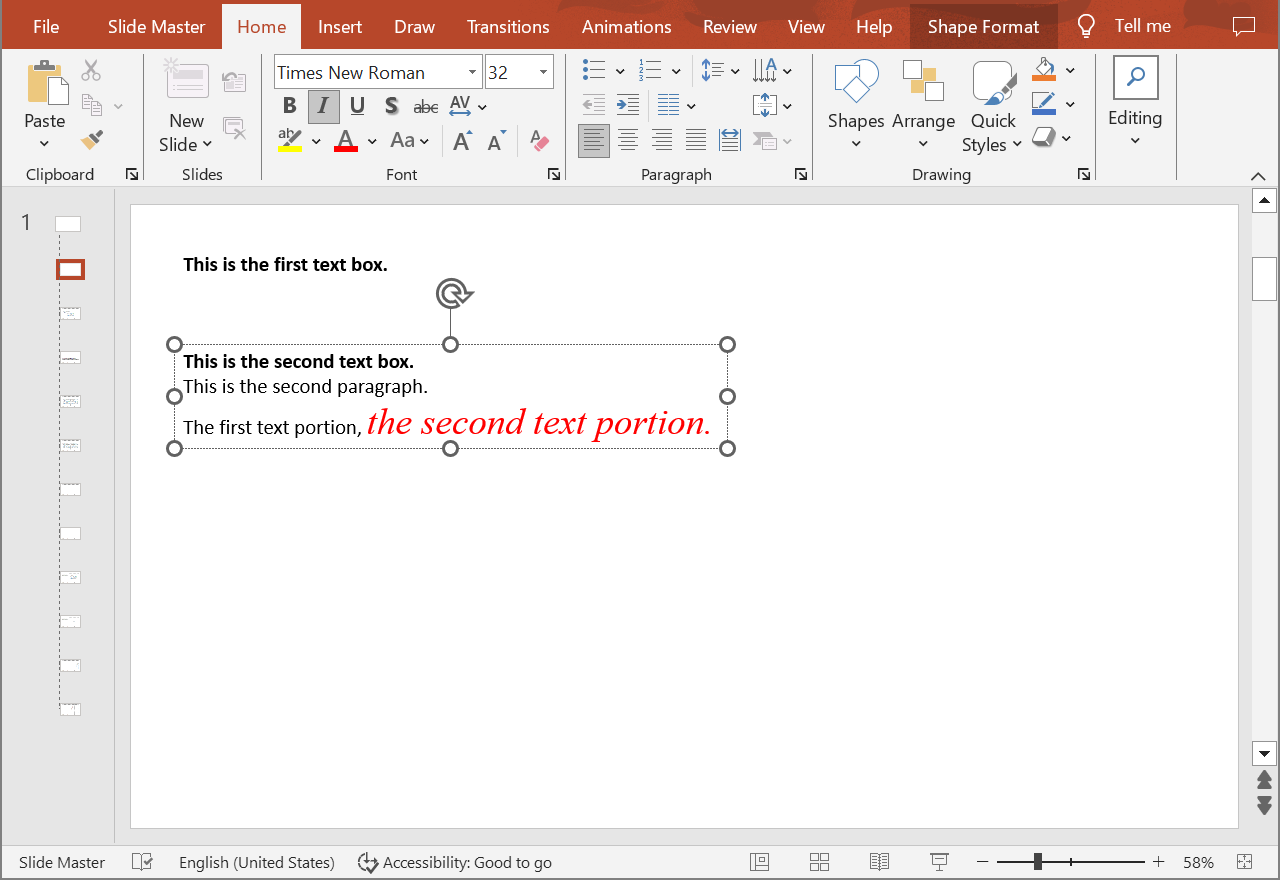This screenshot has height=880, width=1280.
Task: Decrease font size with small A
Action: 496,141
